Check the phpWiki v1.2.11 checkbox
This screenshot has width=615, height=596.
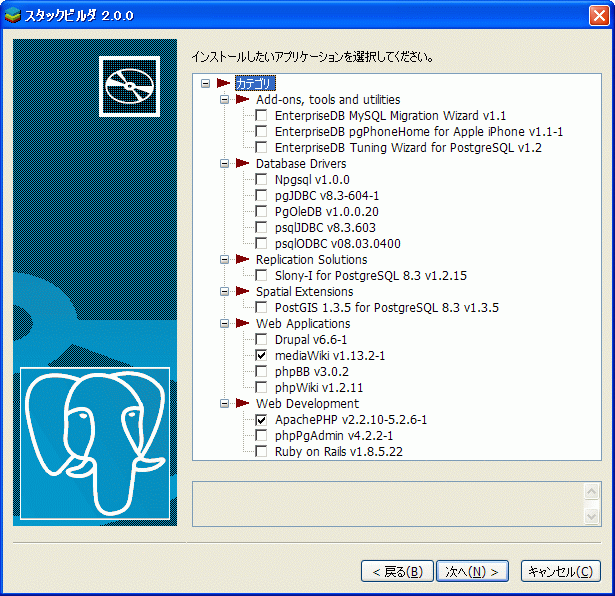click(261, 387)
